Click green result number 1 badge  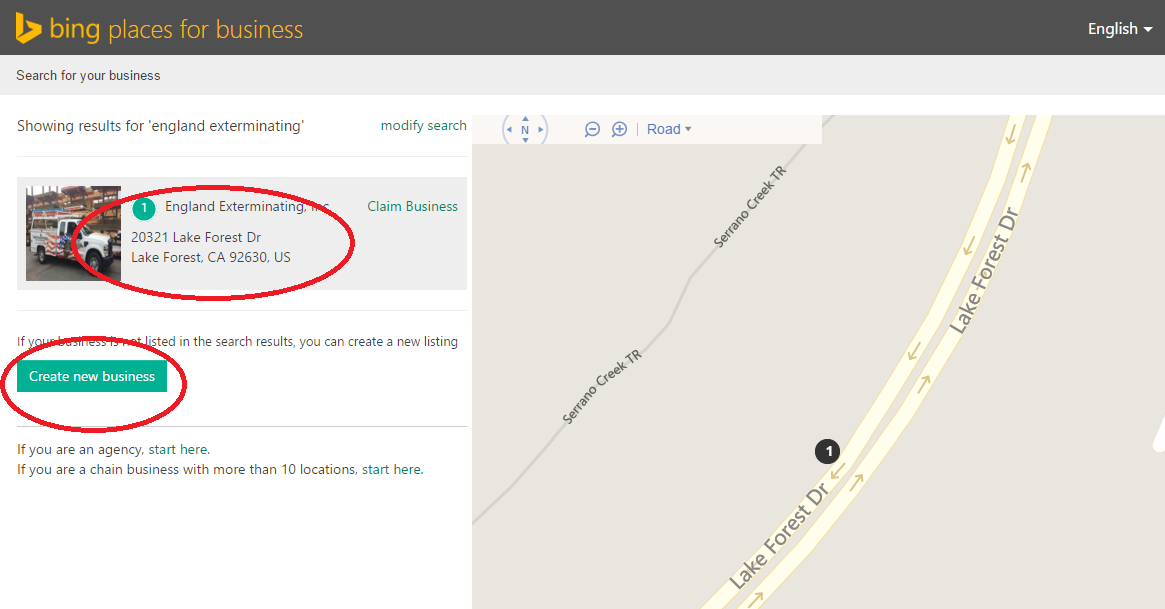(144, 209)
